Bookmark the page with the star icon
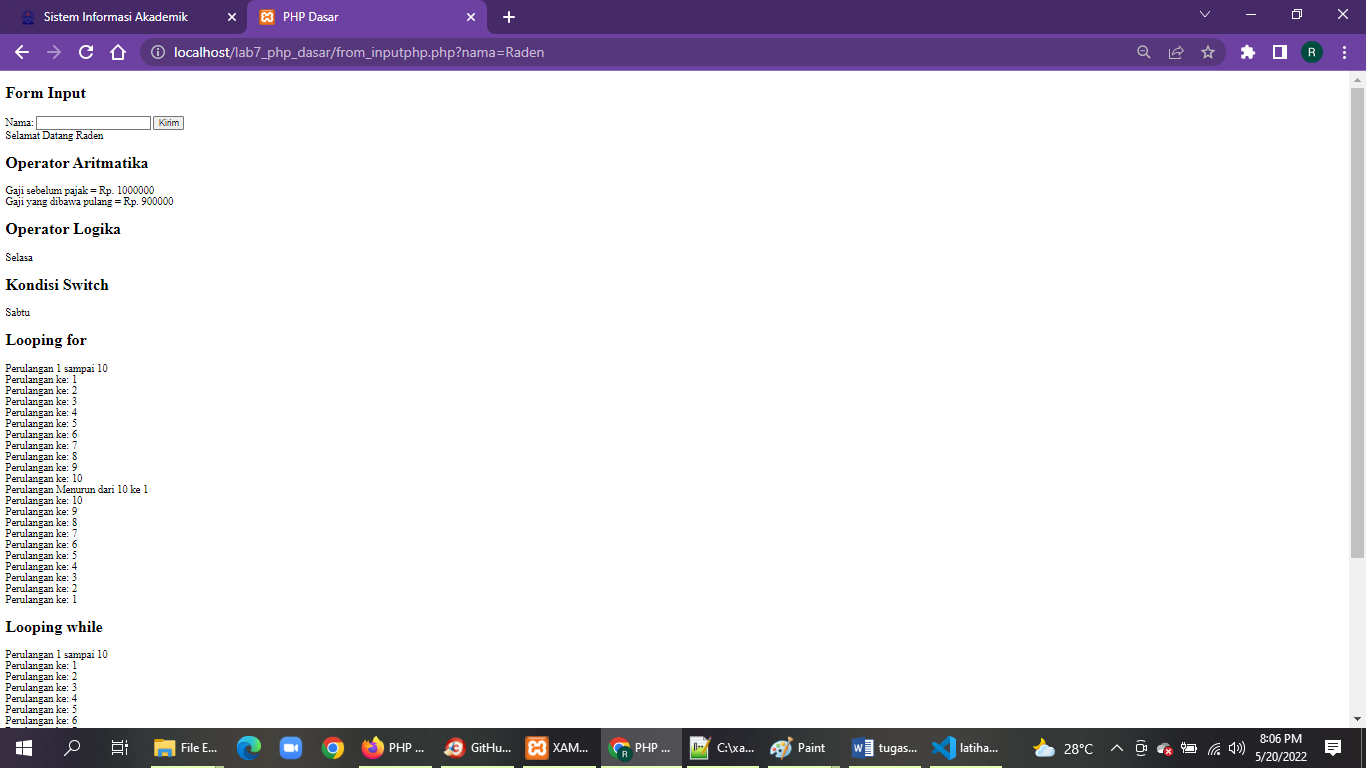The height and width of the screenshot is (768, 1366). [x=1209, y=52]
